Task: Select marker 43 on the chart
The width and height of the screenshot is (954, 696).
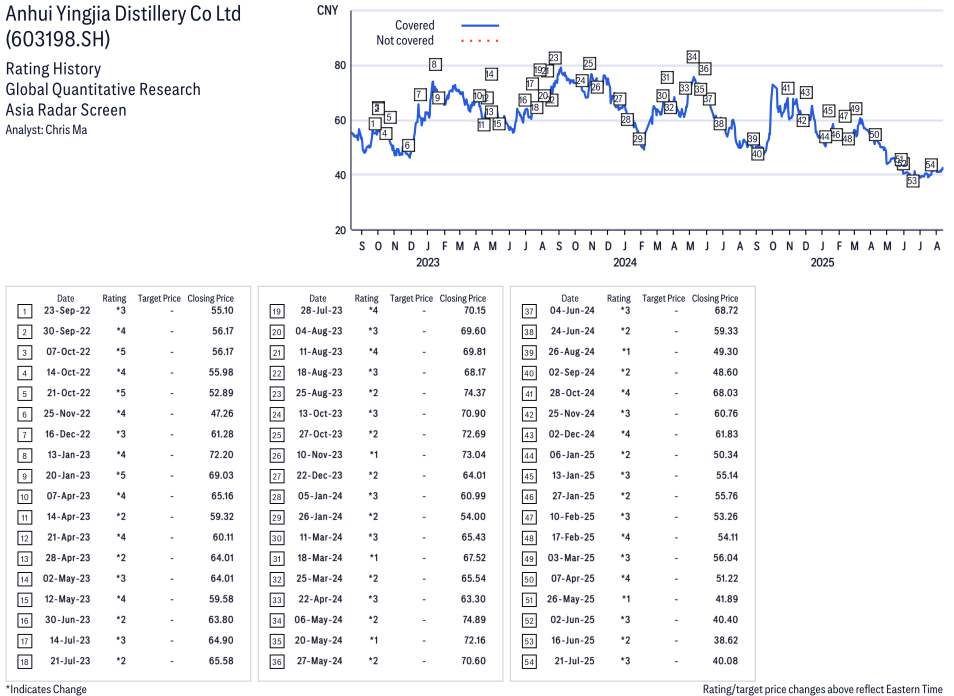Action: click(x=806, y=92)
